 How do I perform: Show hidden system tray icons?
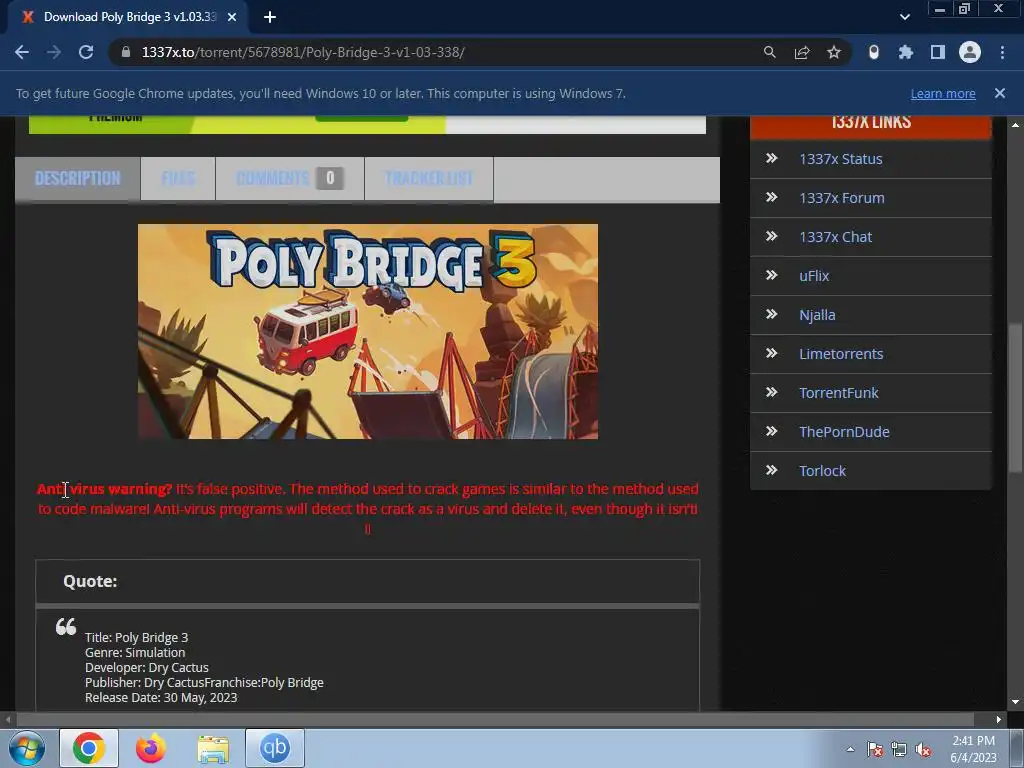(850, 749)
